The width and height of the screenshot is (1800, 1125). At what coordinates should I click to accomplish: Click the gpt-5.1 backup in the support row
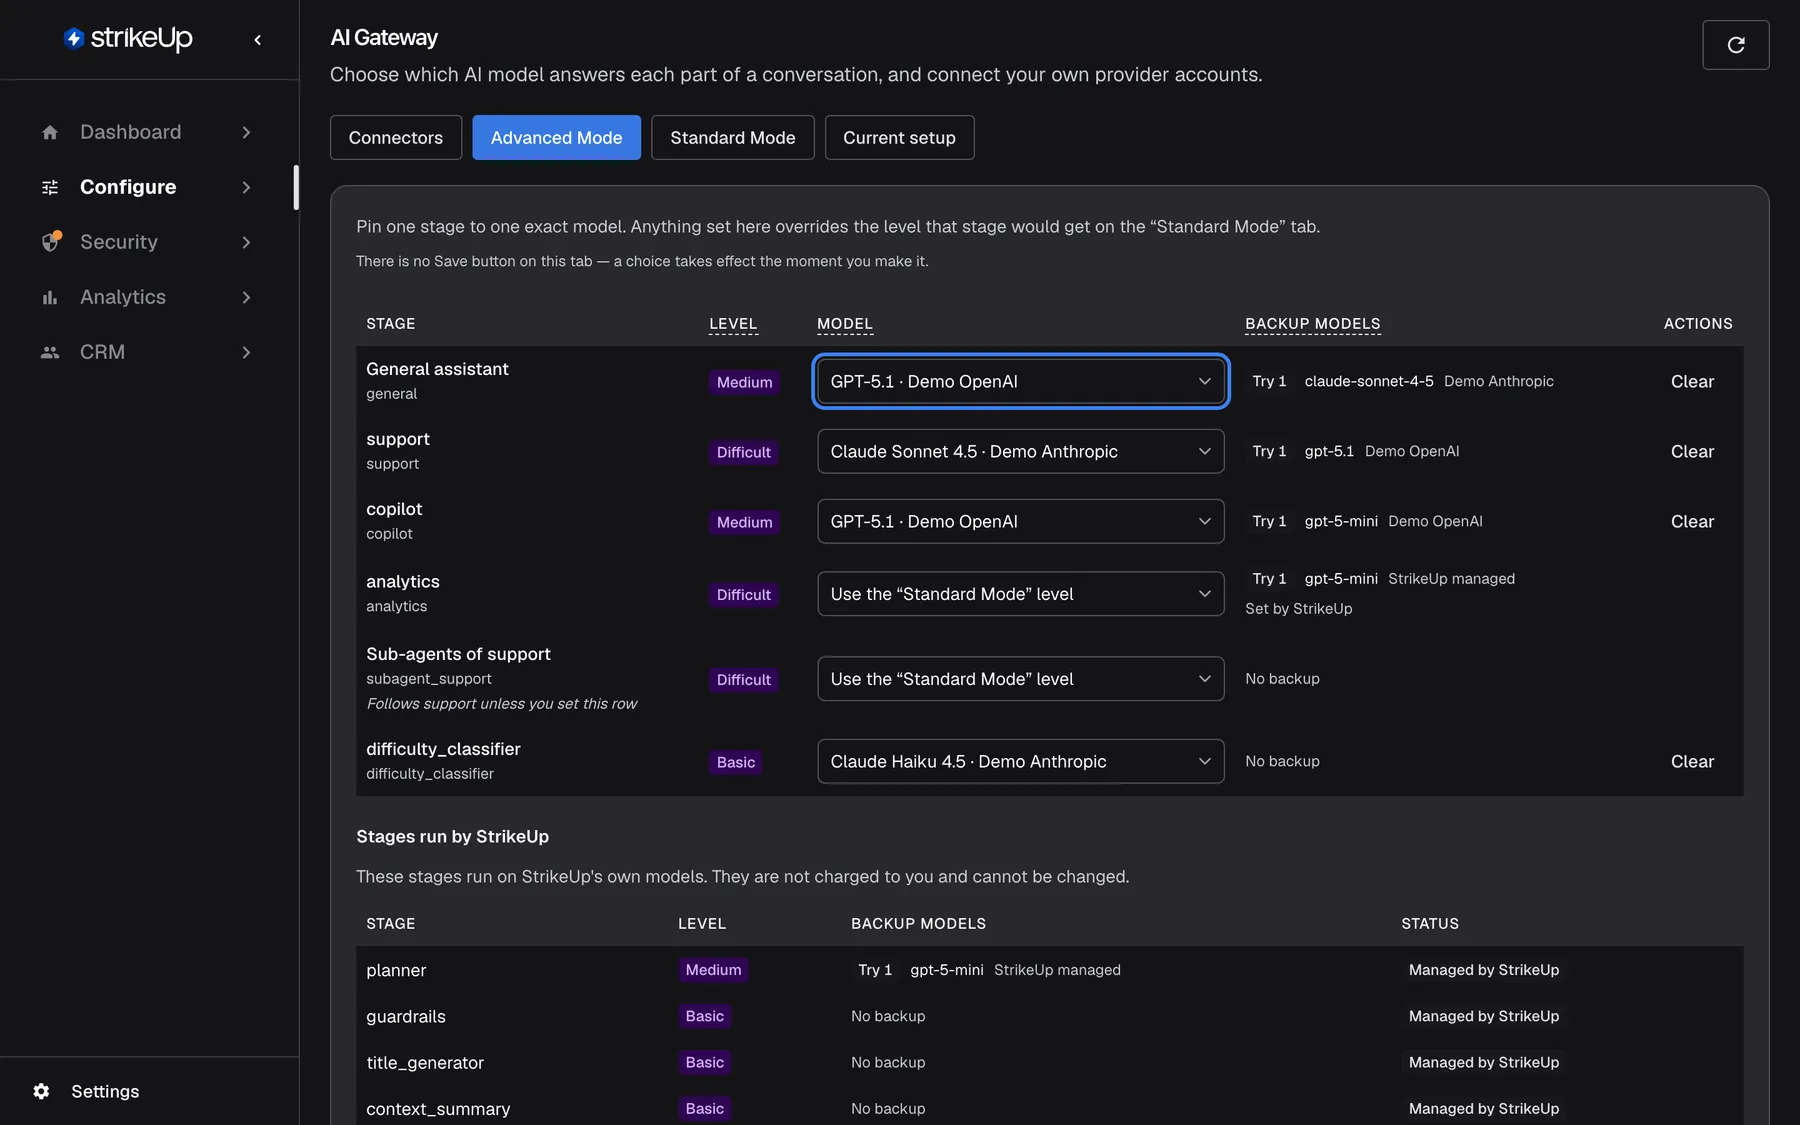point(1329,451)
